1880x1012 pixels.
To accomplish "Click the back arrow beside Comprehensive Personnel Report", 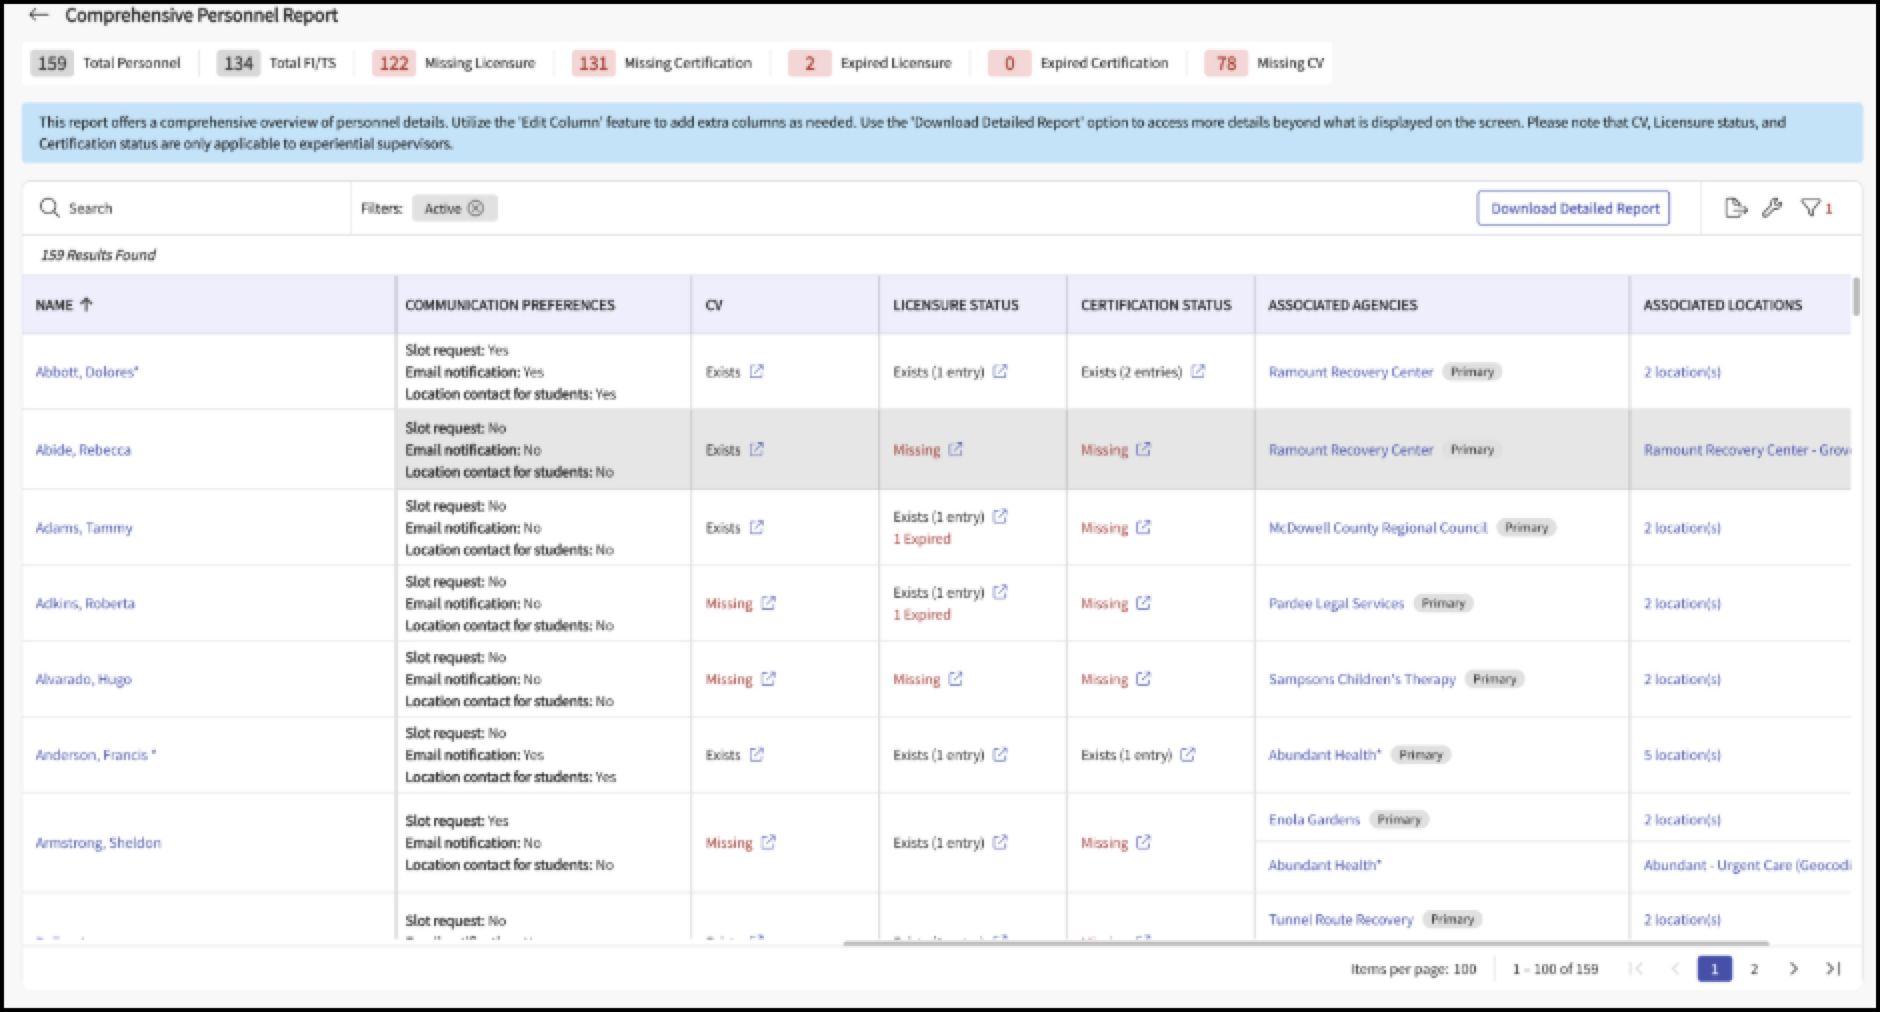I will pyautogui.click(x=39, y=15).
